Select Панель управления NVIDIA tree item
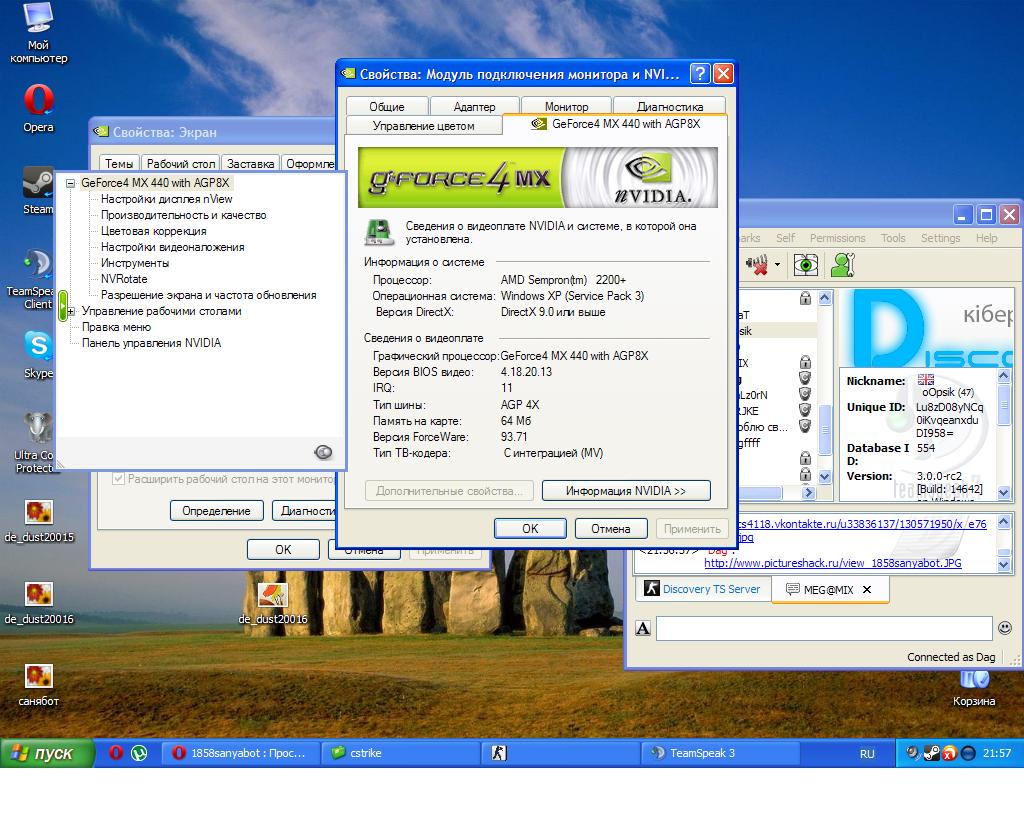Image resolution: width=1024 pixels, height=824 pixels. (152, 343)
